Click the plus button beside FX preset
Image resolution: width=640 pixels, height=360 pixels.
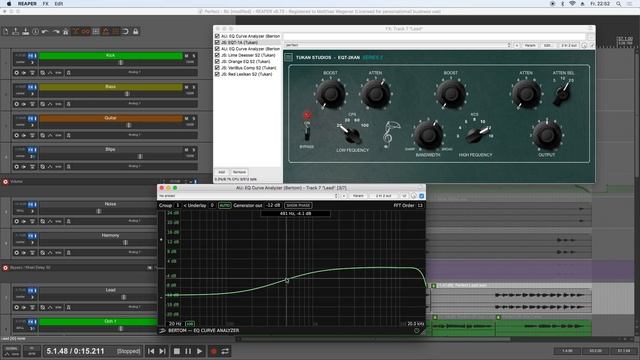[517, 45]
